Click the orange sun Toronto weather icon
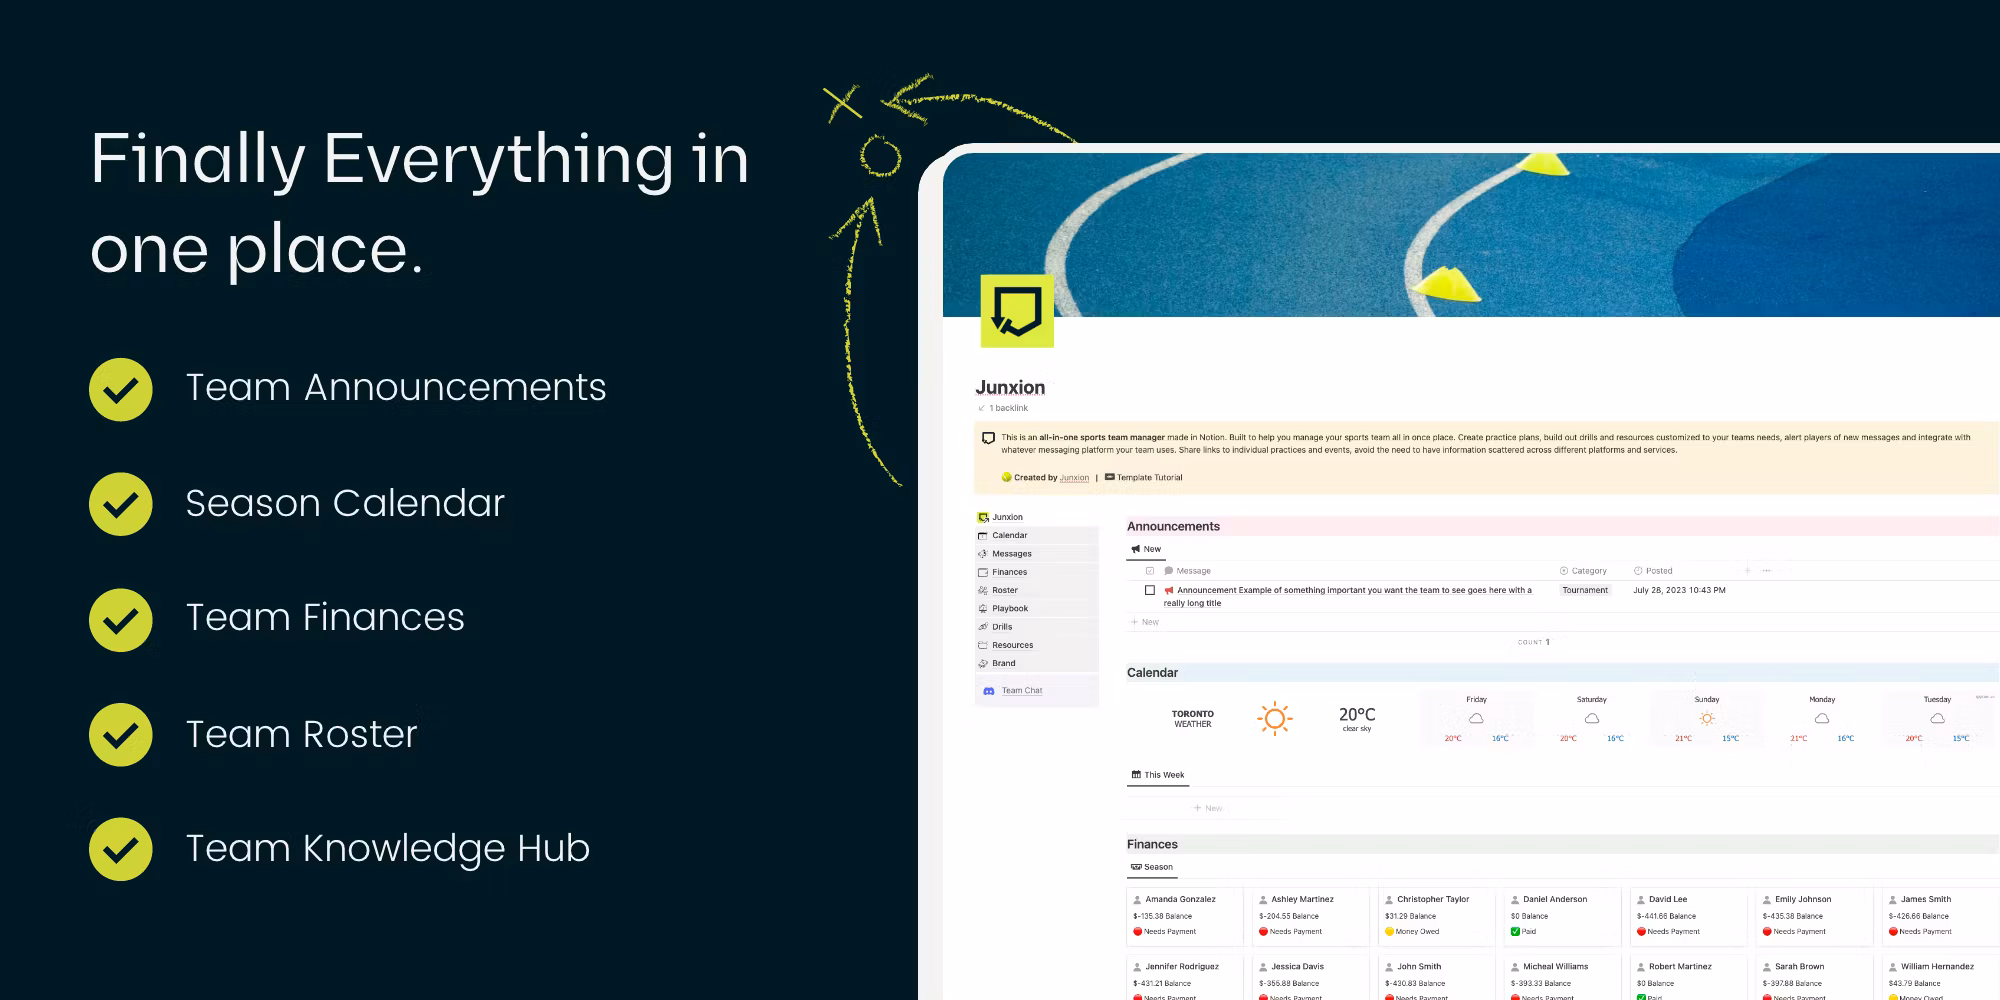 (x=1274, y=718)
